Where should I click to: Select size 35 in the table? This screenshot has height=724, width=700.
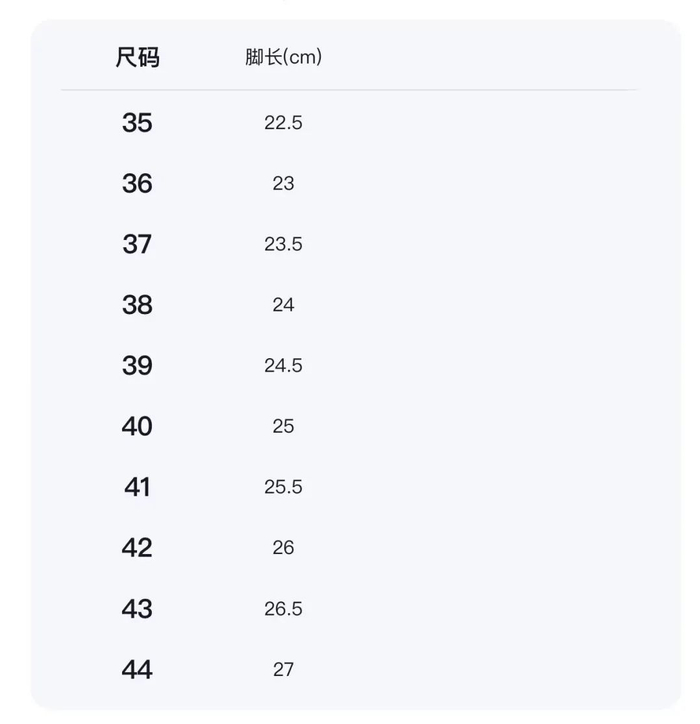pyautogui.click(x=137, y=123)
